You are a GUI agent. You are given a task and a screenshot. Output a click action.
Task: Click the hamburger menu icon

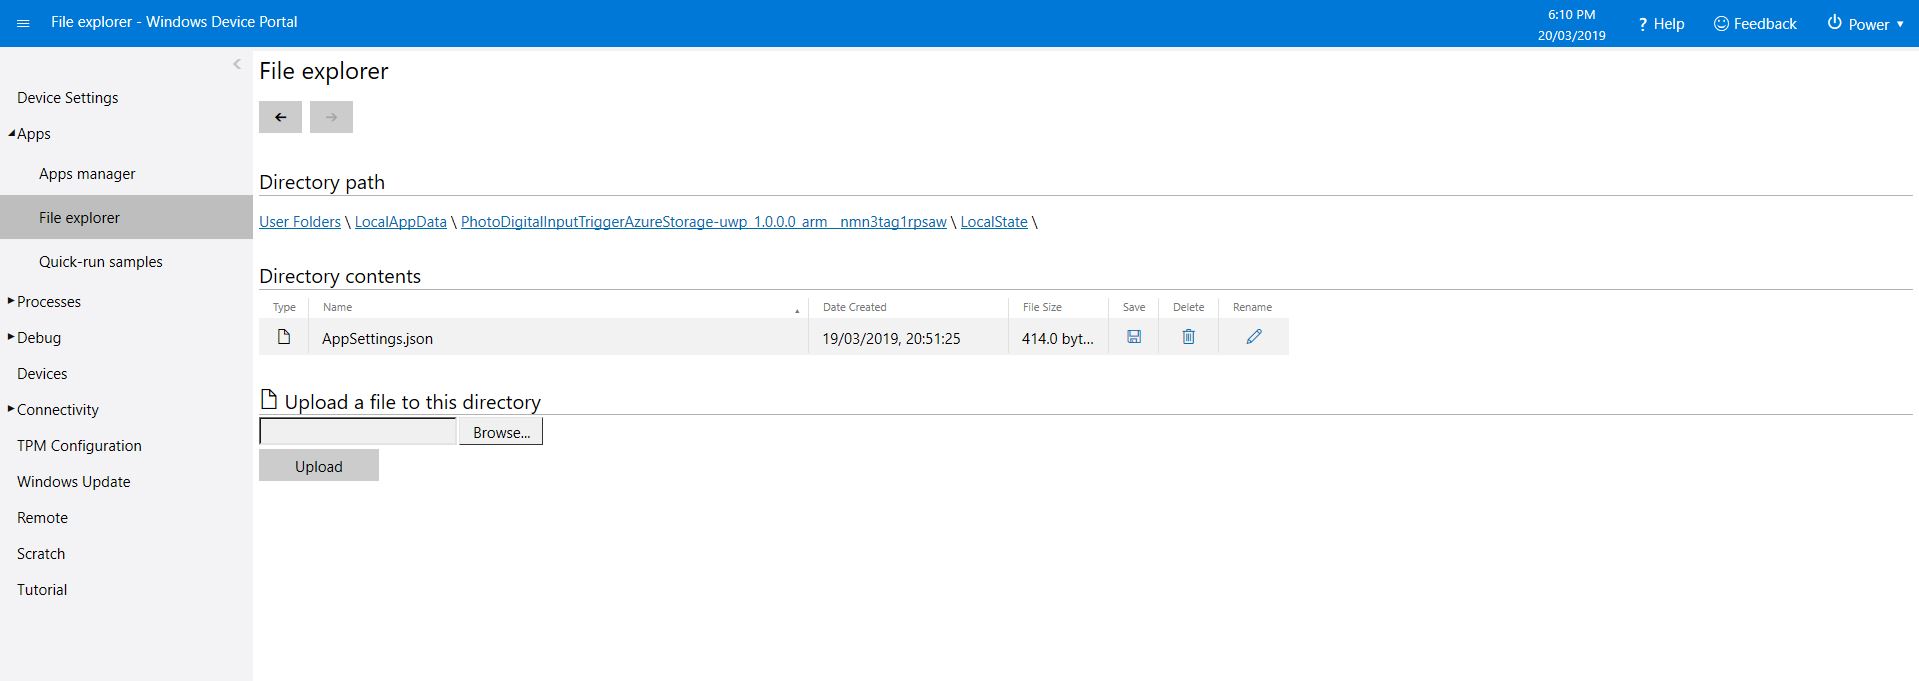point(23,23)
